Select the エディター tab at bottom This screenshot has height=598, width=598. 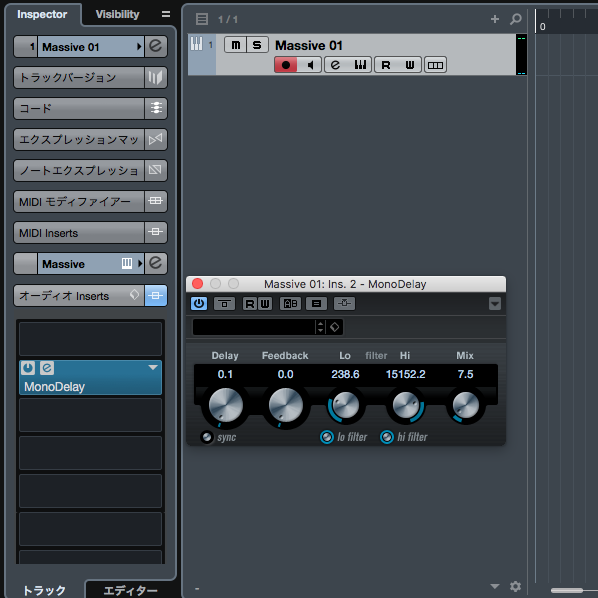(x=130, y=590)
